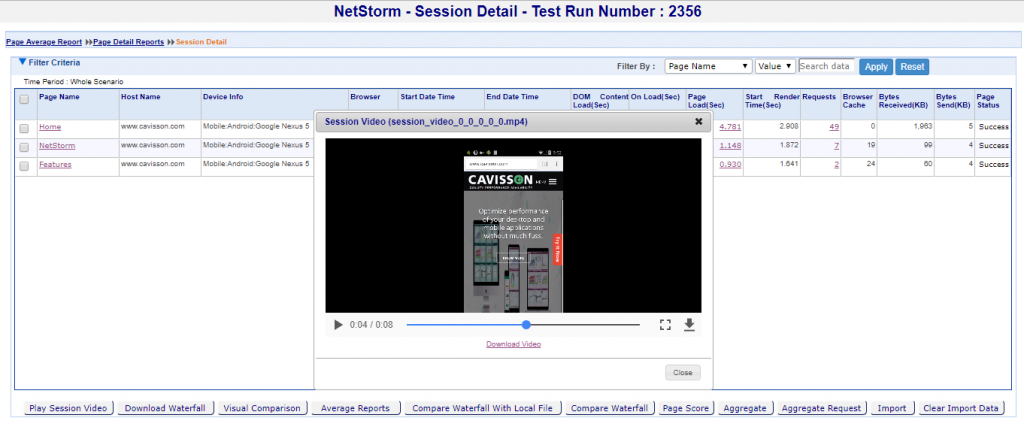Click the video frame preview
This screenshot has height=427, width=1024.
[513, 225]
